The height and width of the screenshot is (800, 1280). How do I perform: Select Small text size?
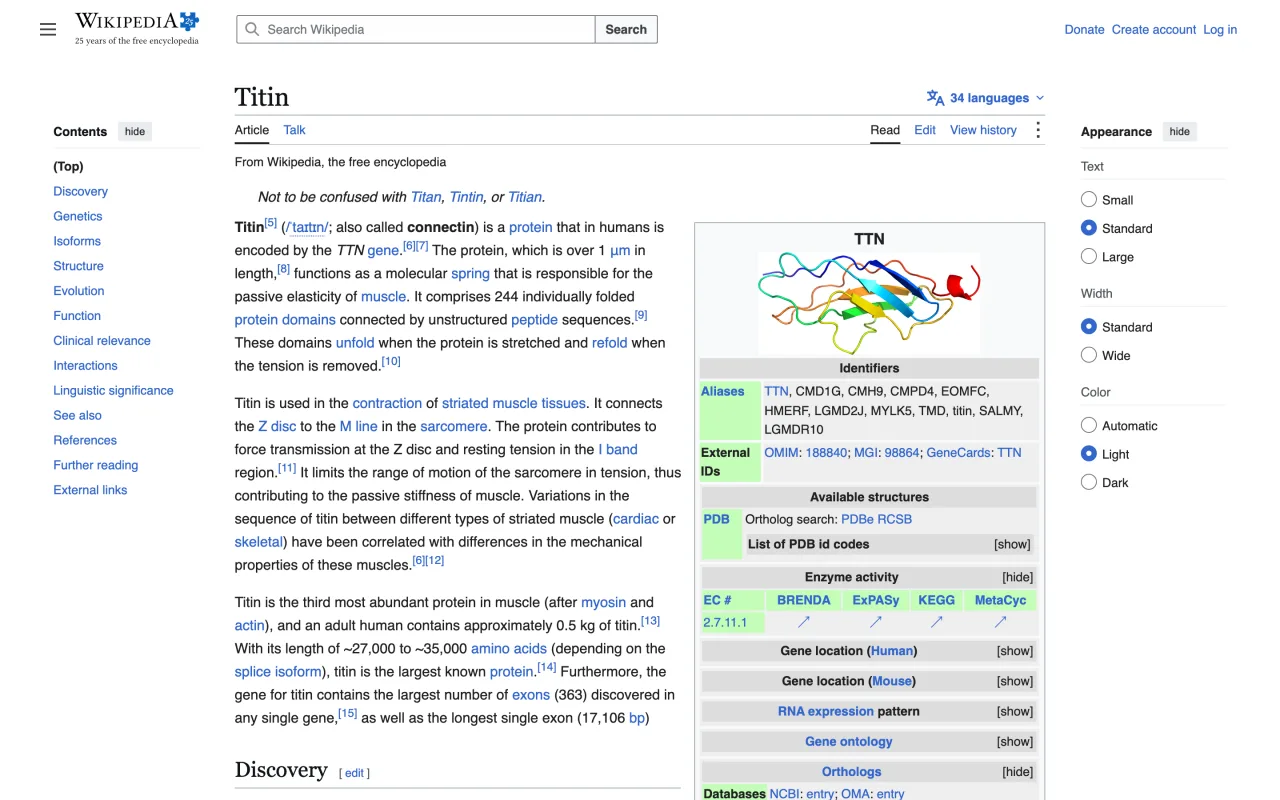pyautogui.click(x=1089, y=199)
